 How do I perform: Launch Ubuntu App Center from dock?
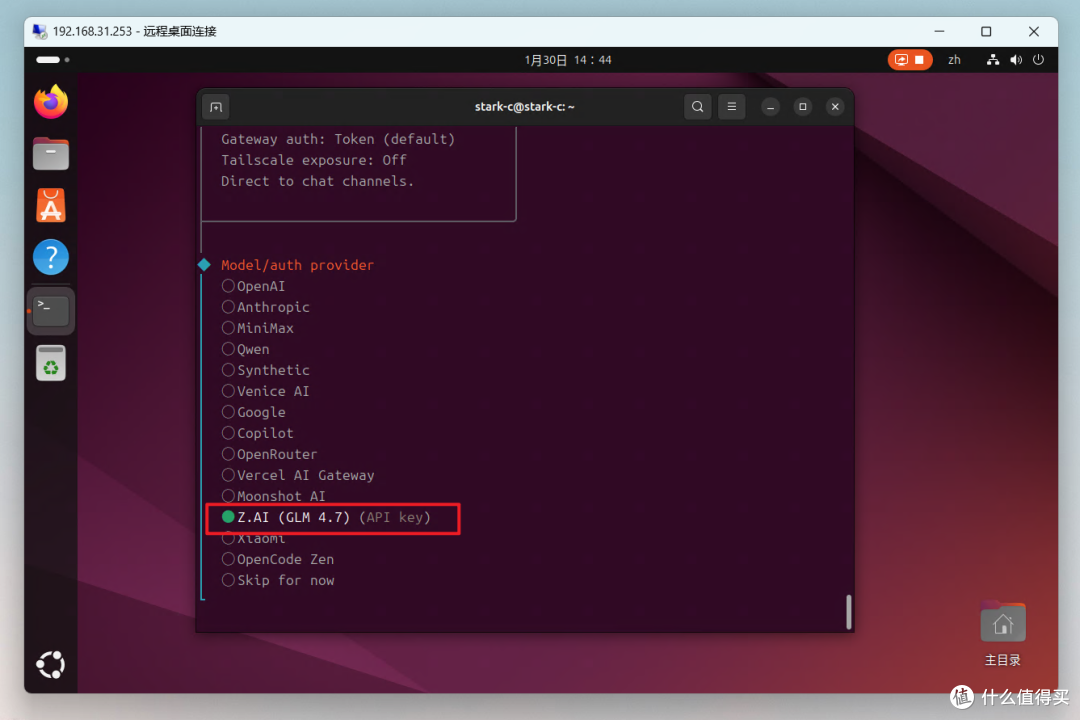[51, 205]
